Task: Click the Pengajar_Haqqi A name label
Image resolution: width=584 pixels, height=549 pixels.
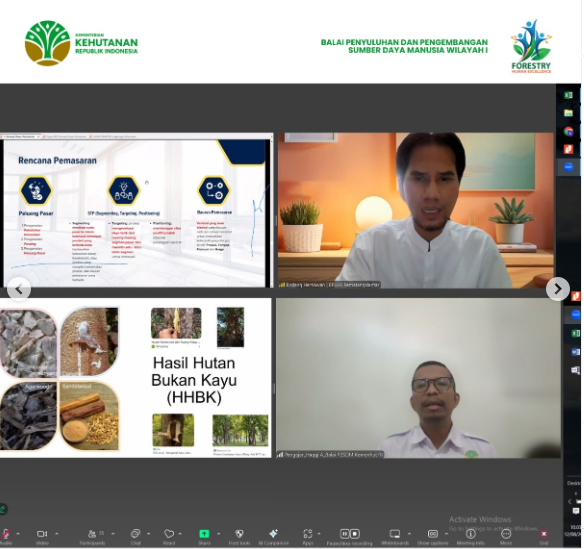Action: (330, 454)
